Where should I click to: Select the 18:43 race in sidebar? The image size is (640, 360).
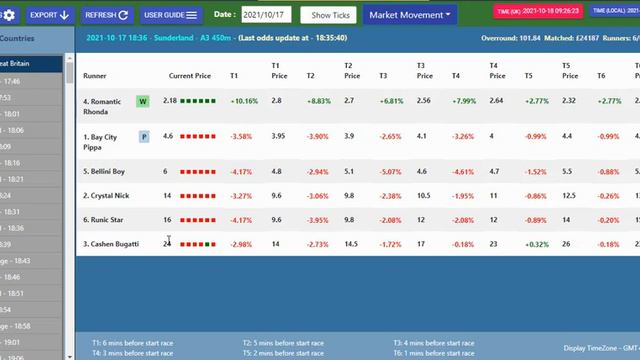click(x=31, y=261)
